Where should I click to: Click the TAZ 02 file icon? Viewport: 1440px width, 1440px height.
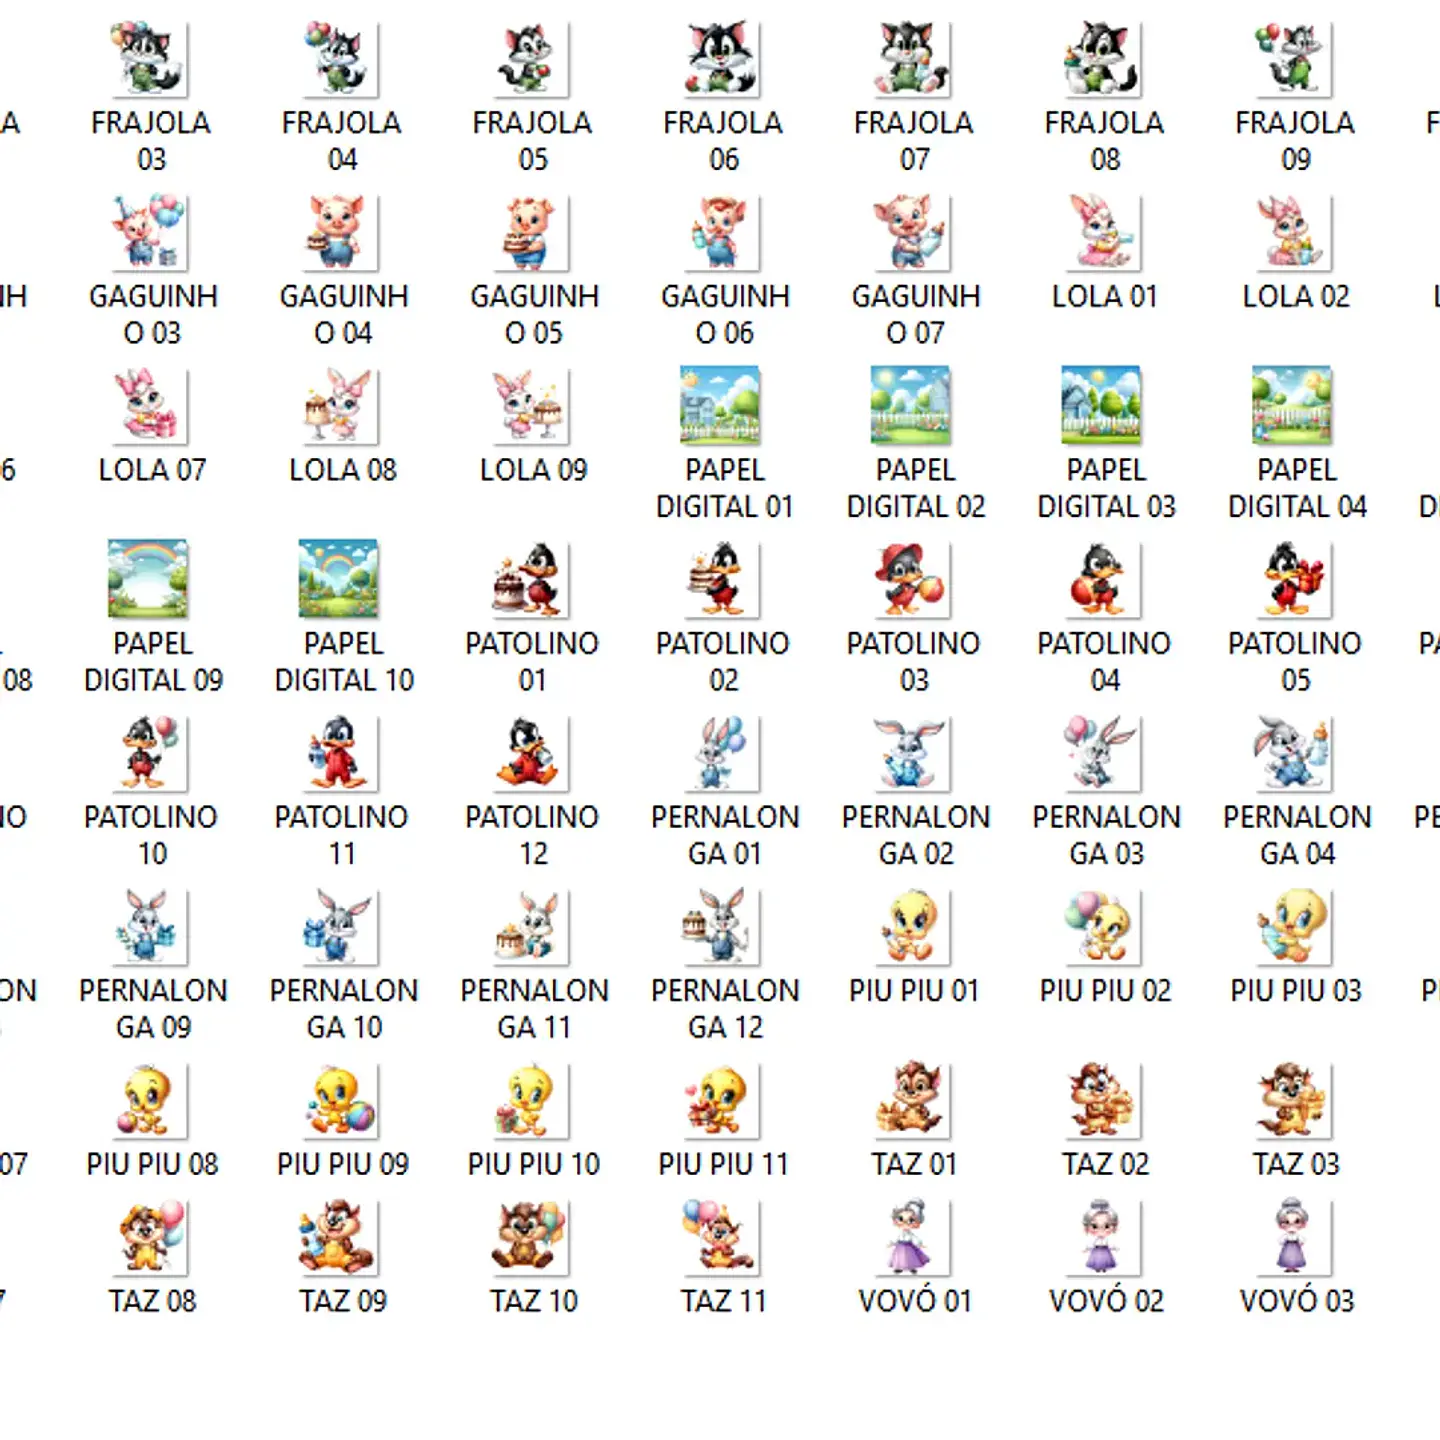click(x=1105, y=1100)
